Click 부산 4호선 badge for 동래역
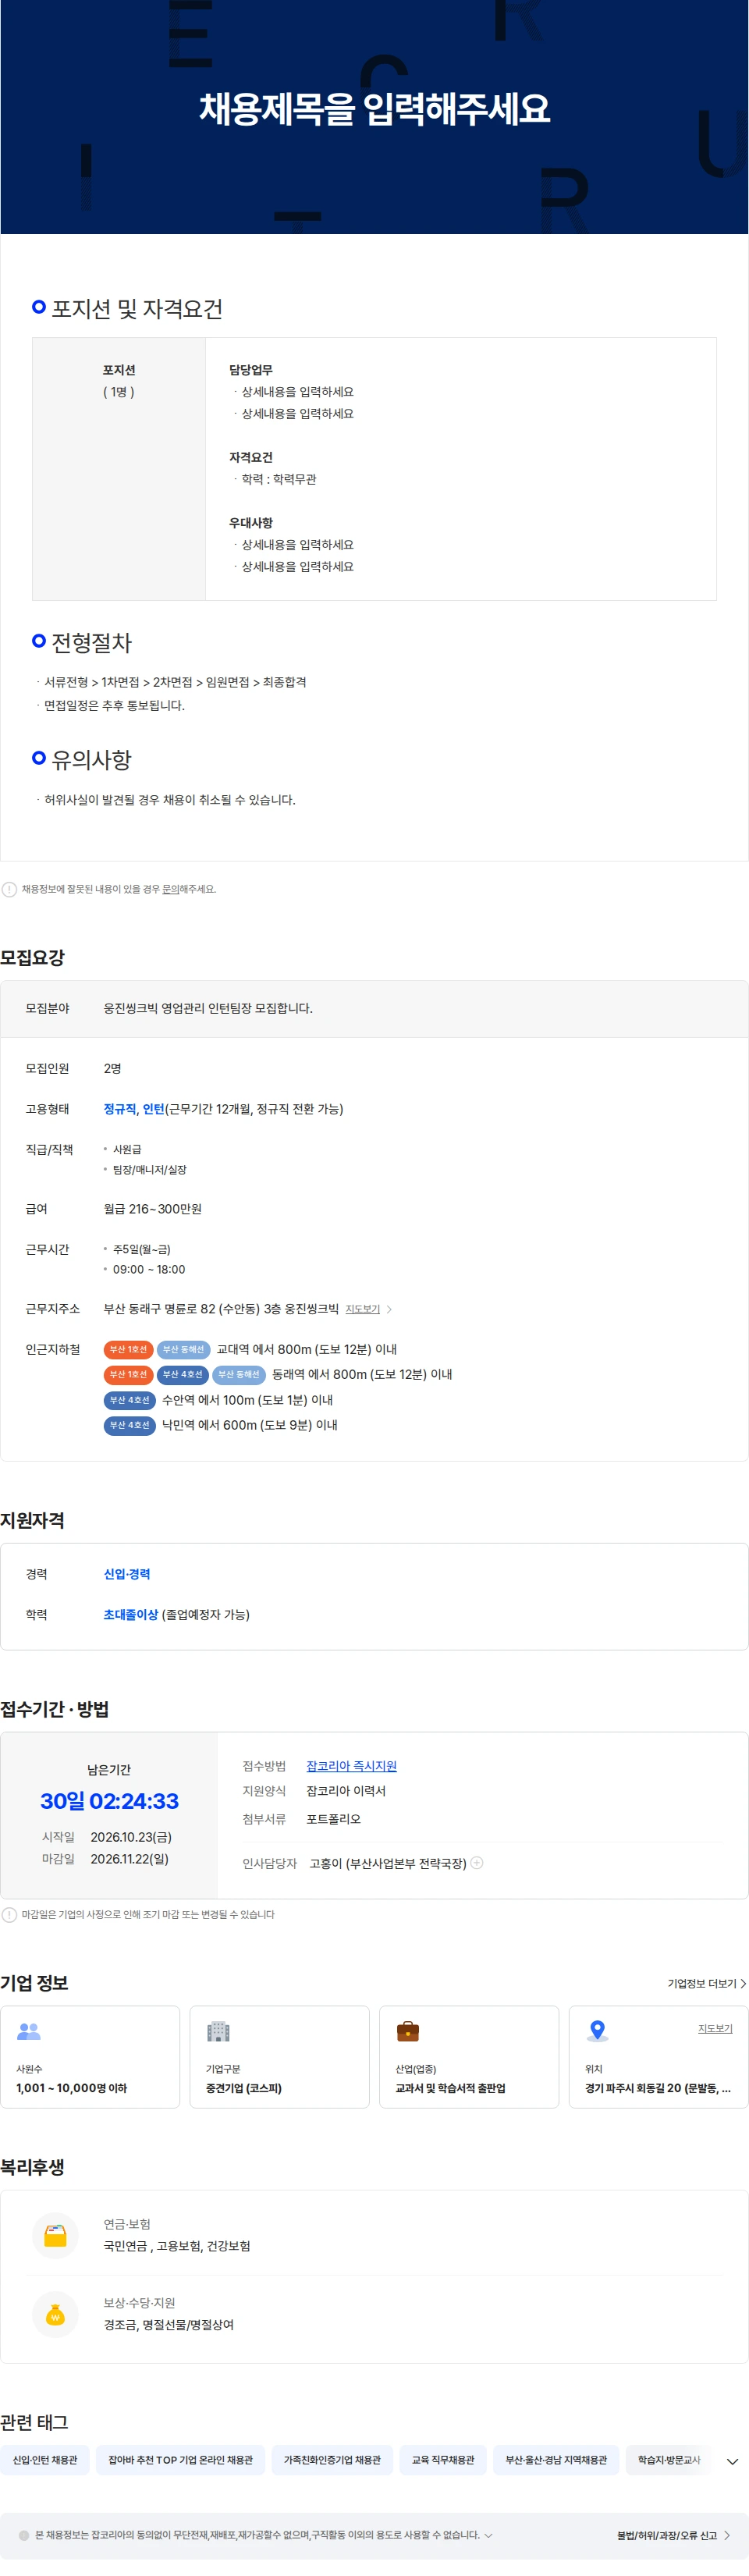 pyautogui.click(x=183, y=1374)
